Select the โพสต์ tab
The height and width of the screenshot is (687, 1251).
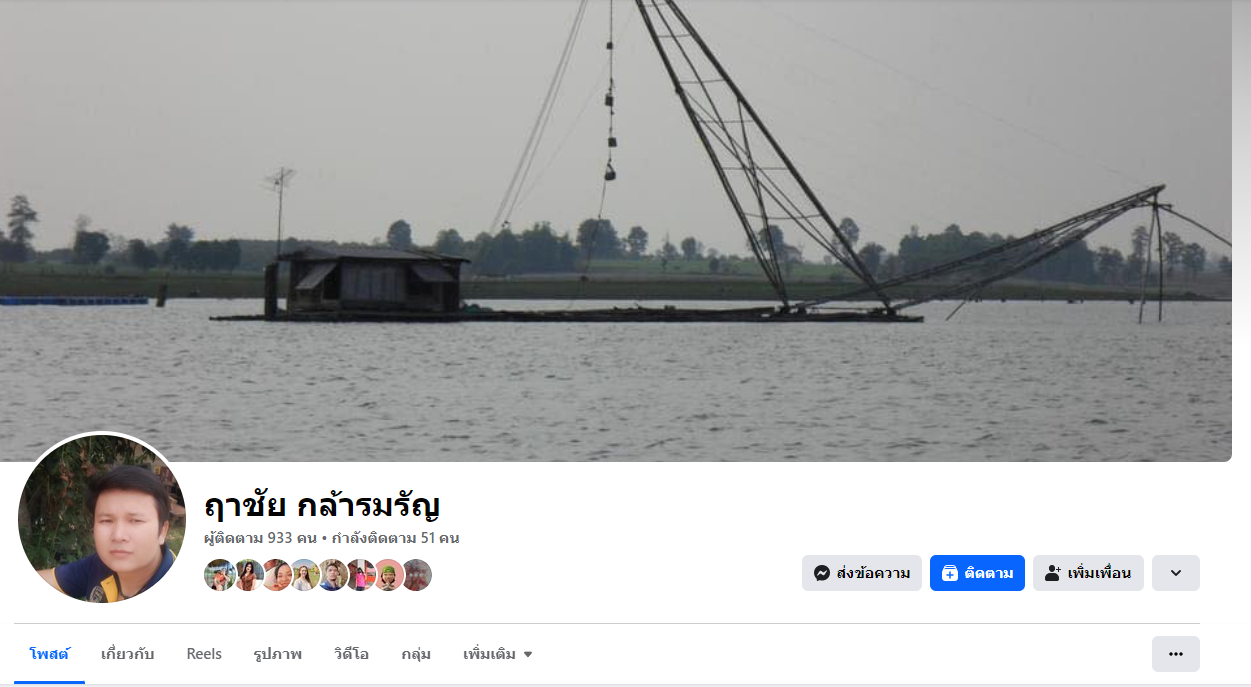pyautogui.click(x=49, y=654)
